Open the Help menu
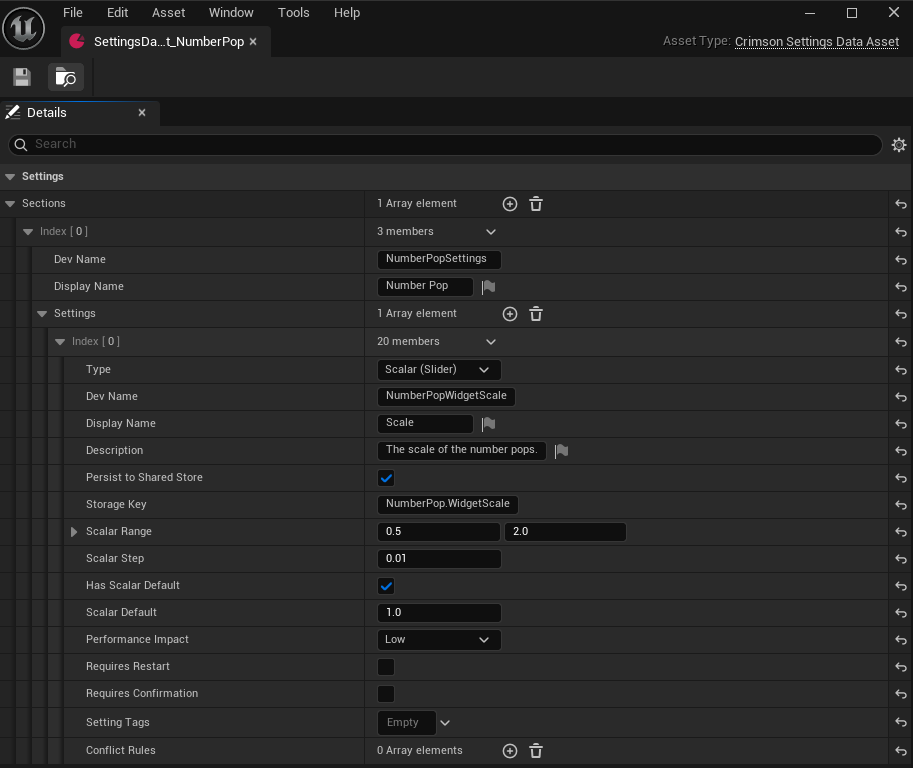The width and height of the screenshot is (913, 768). [x=347, y=12]
